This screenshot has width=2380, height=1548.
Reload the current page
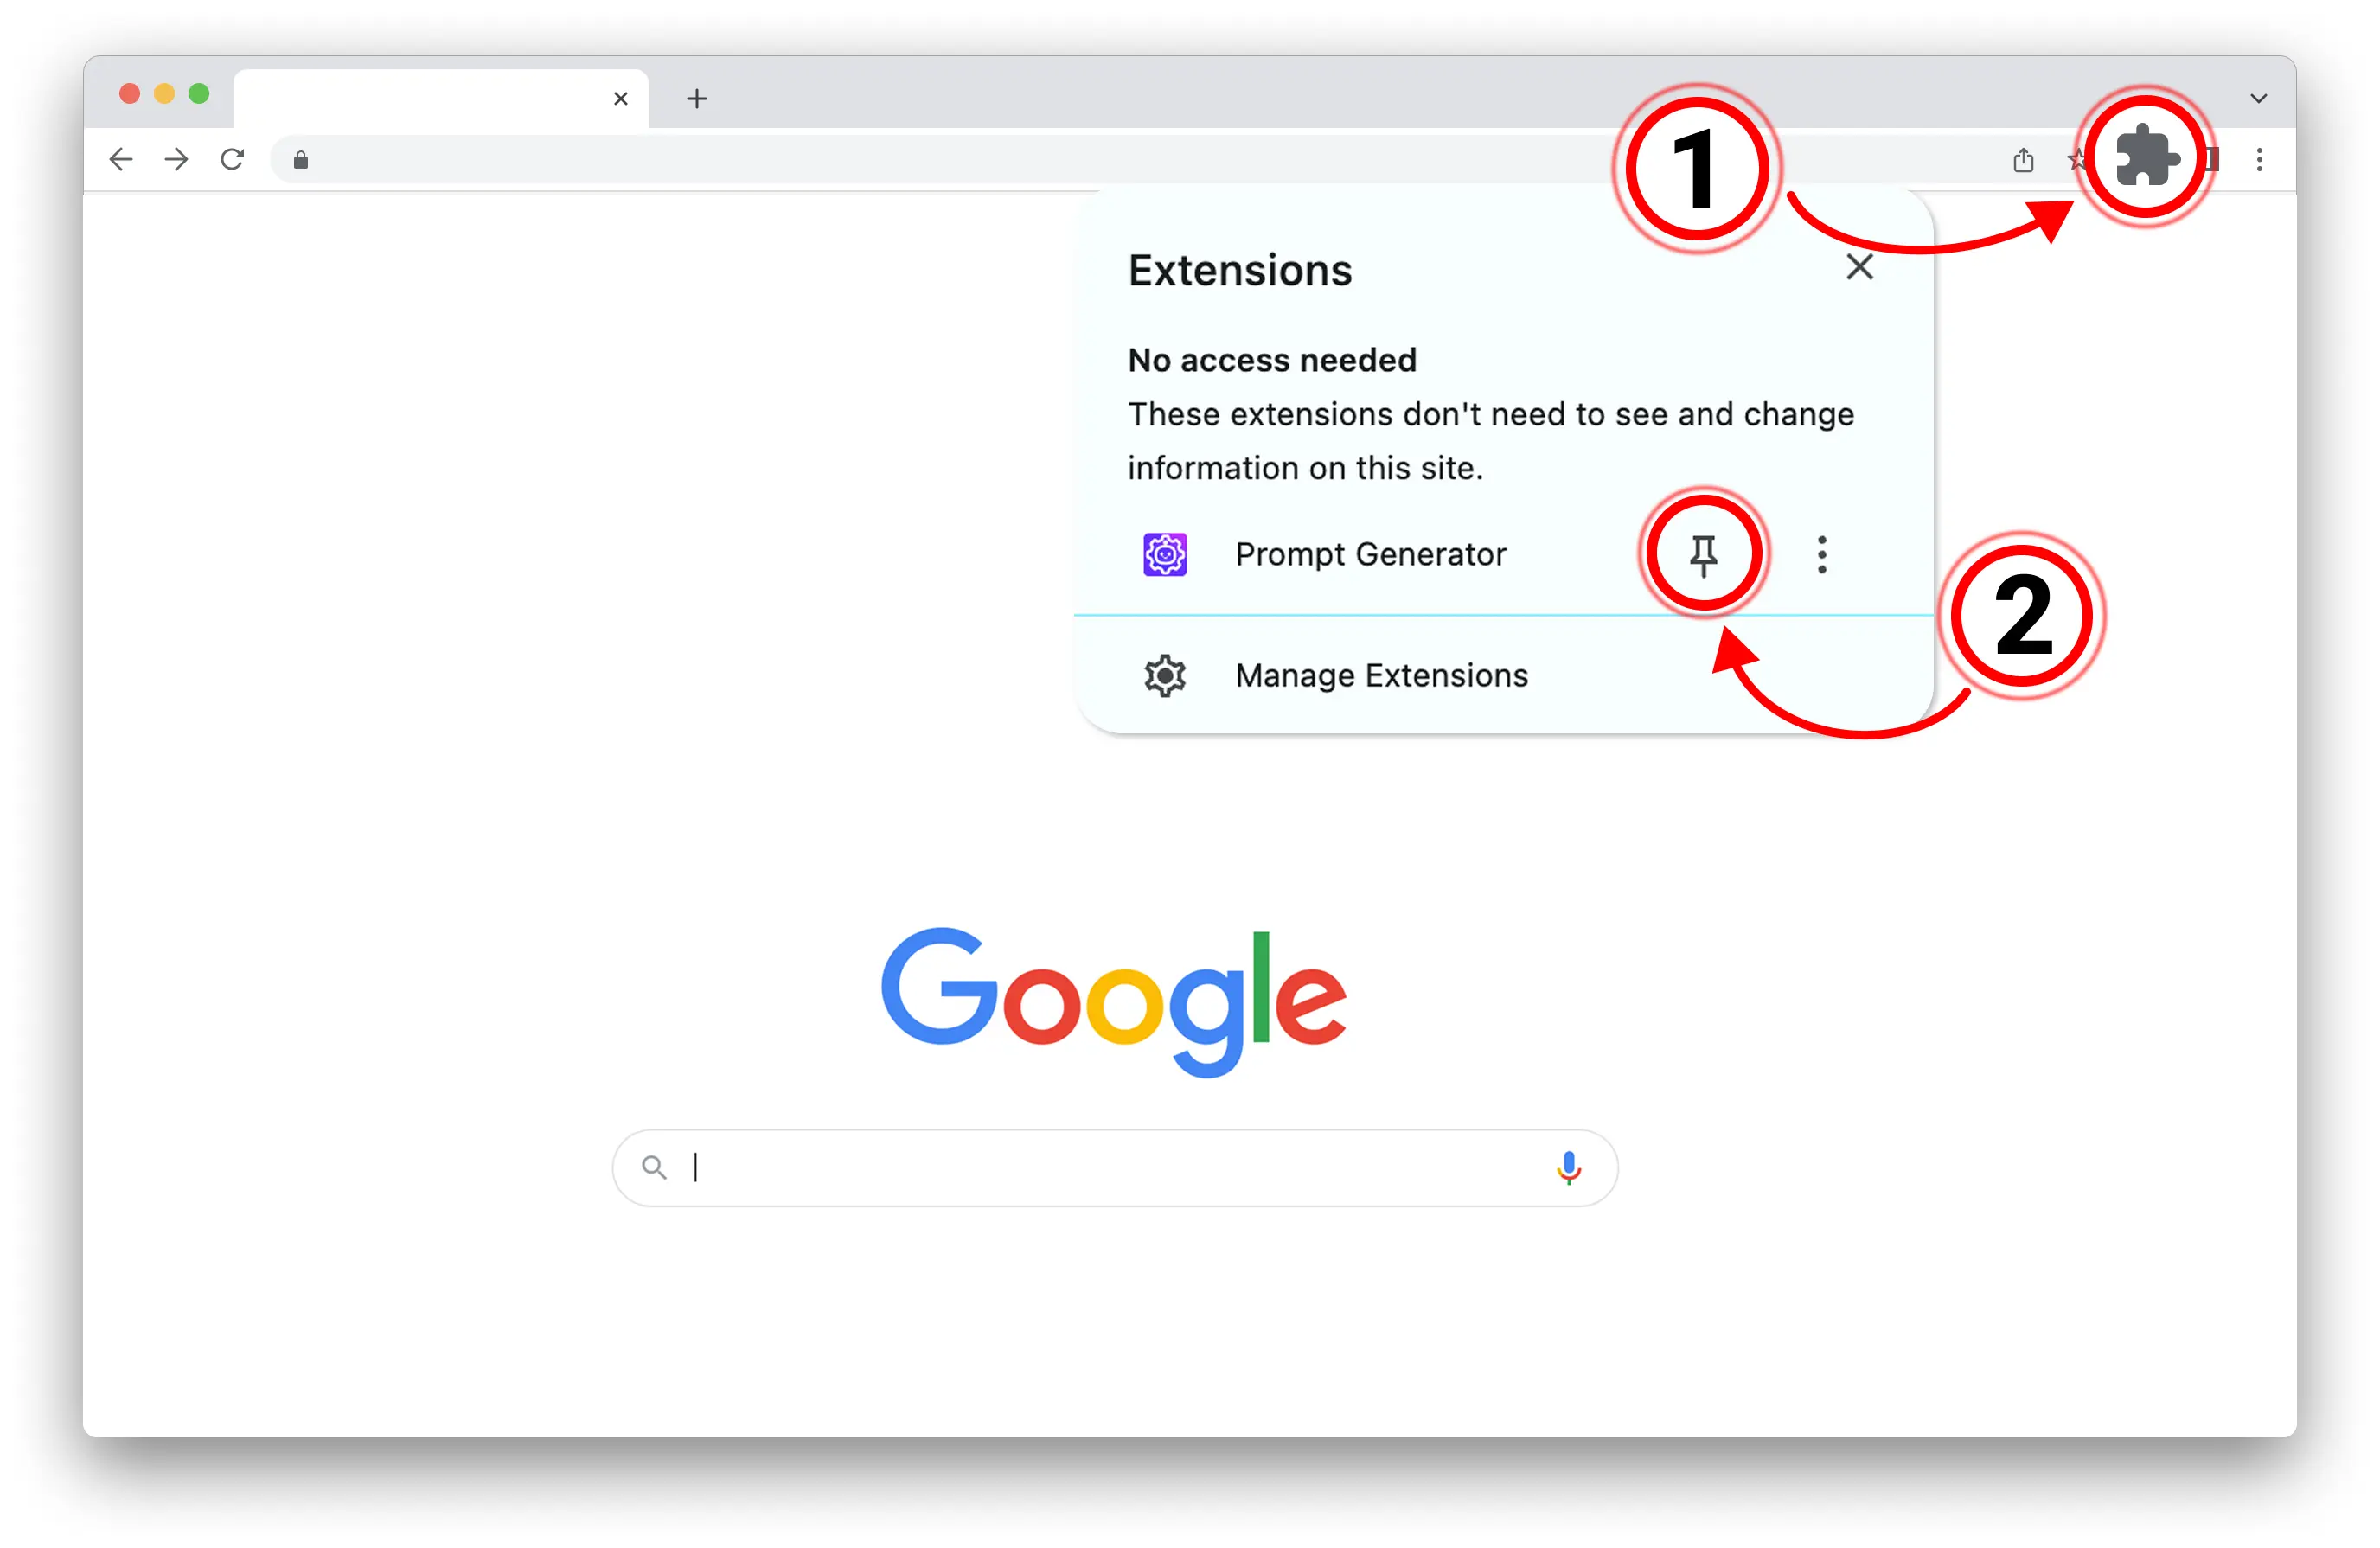pyautogui.click(x=232, y=159)
